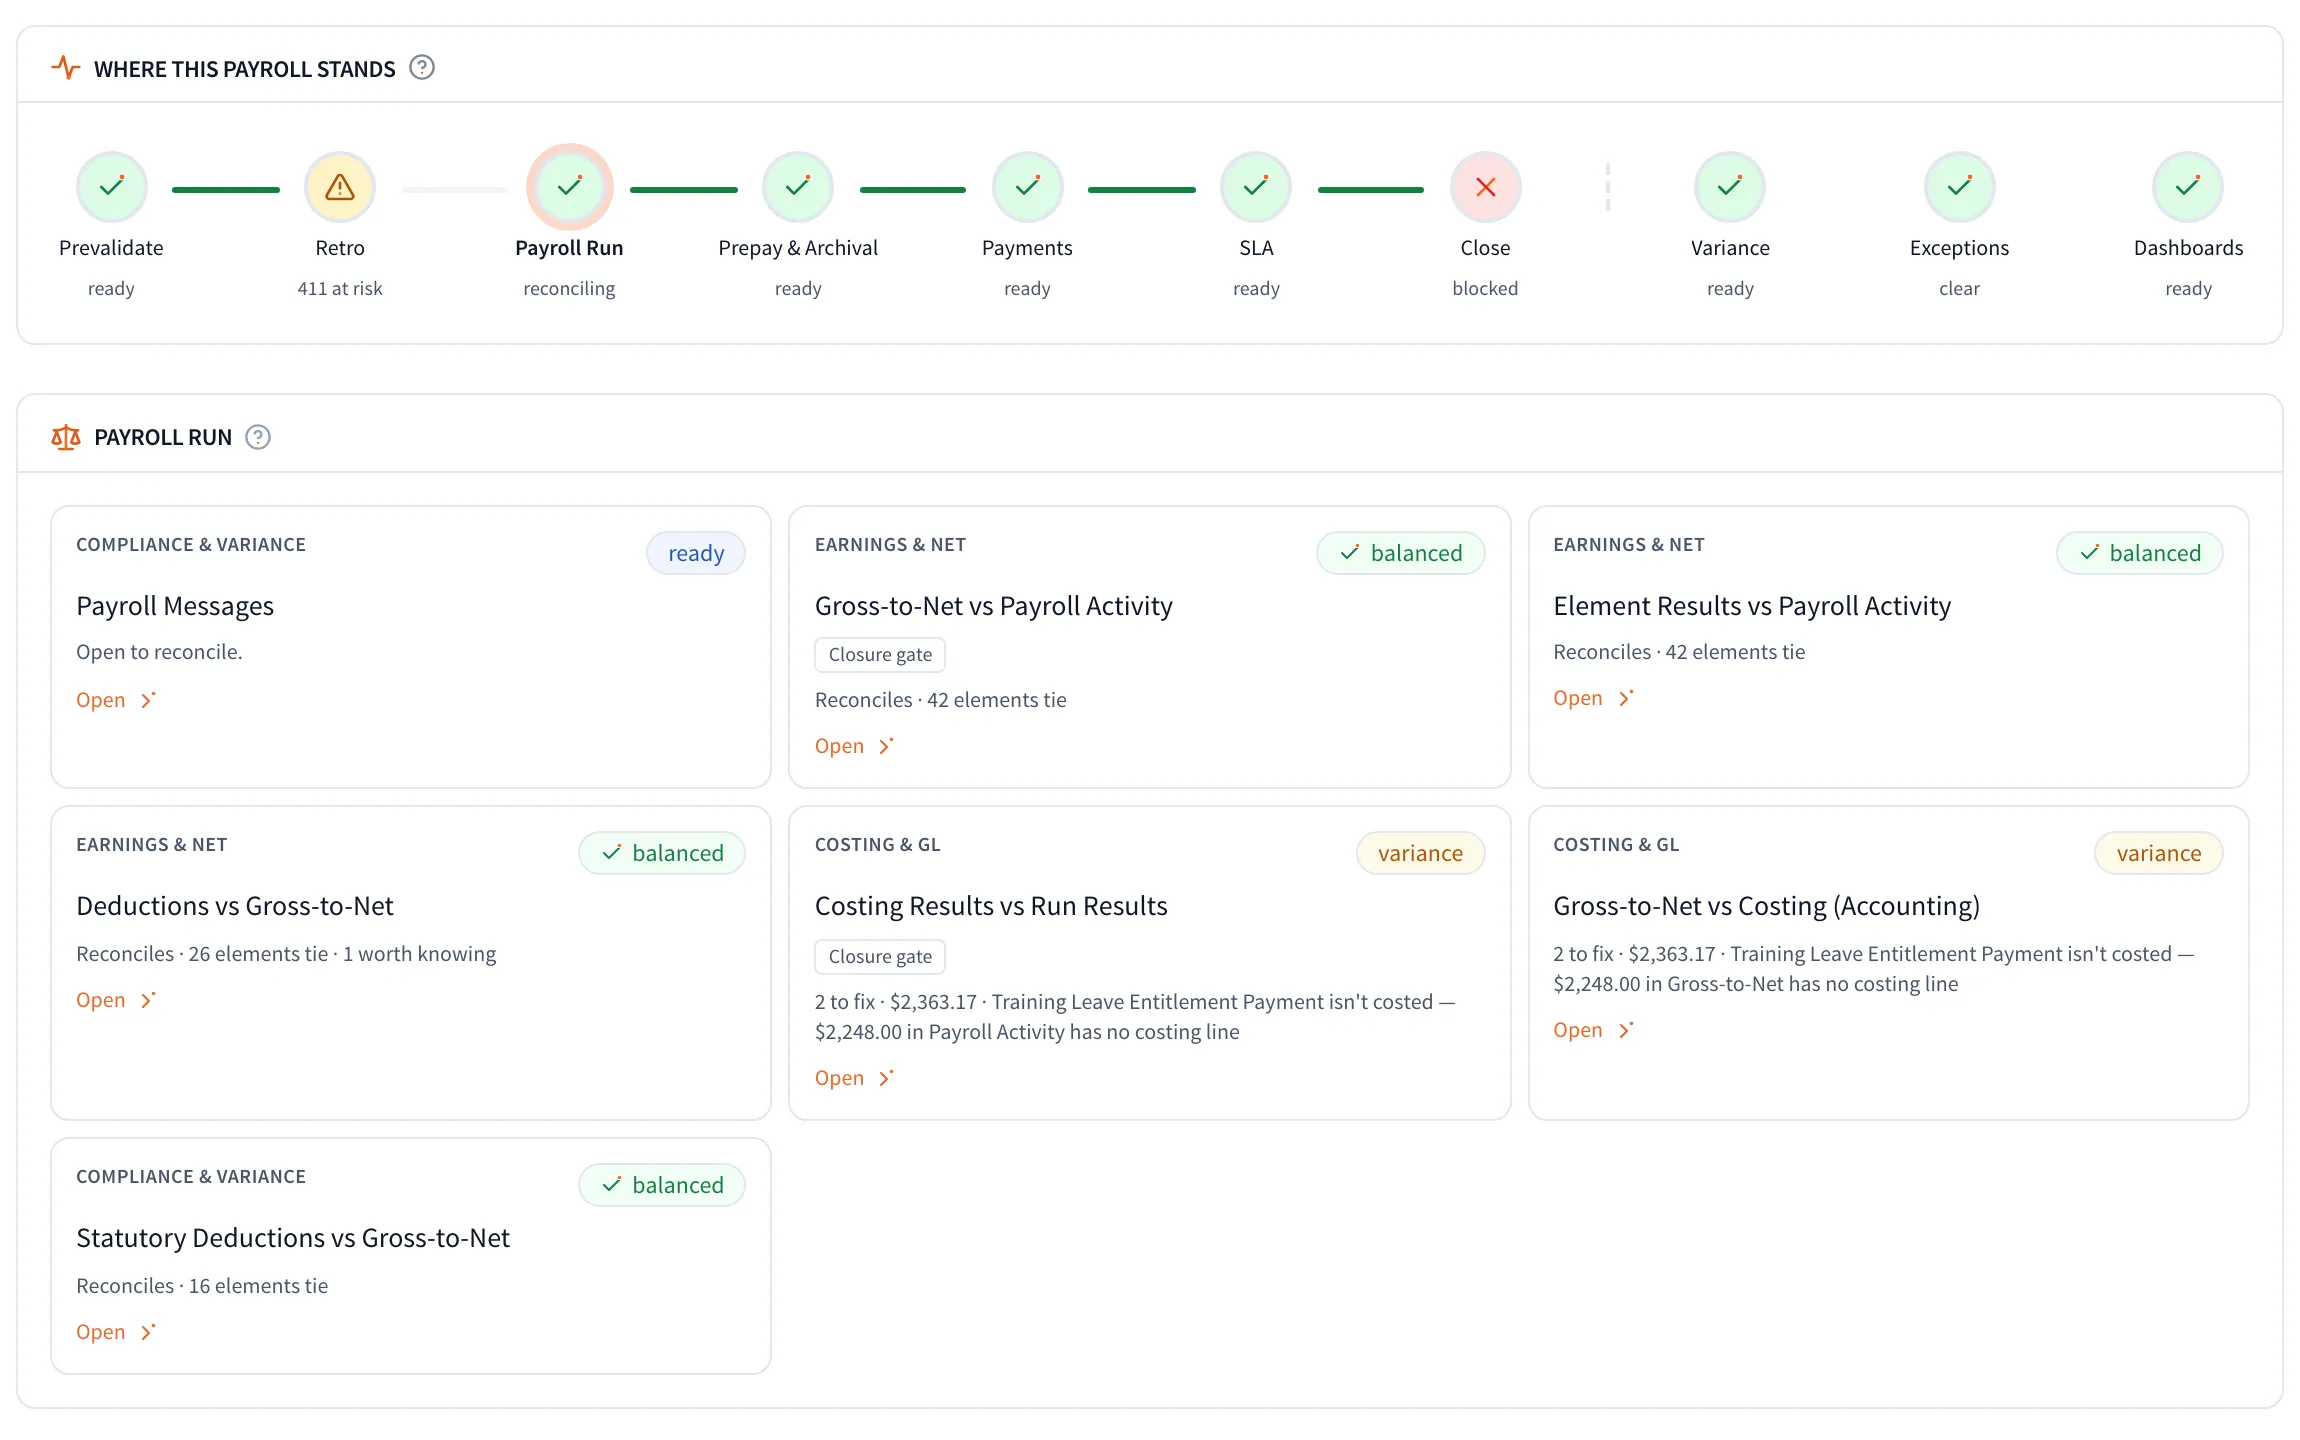Click the Exceptions stage checkmark icon

[x=1959, y=187]
